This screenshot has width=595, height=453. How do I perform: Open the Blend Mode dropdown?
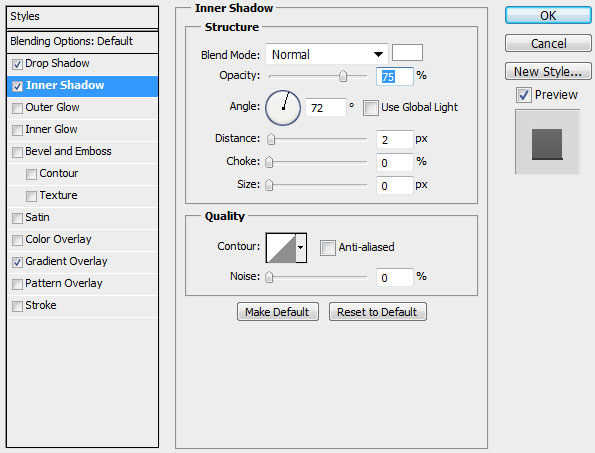click(x=327, y=54)
